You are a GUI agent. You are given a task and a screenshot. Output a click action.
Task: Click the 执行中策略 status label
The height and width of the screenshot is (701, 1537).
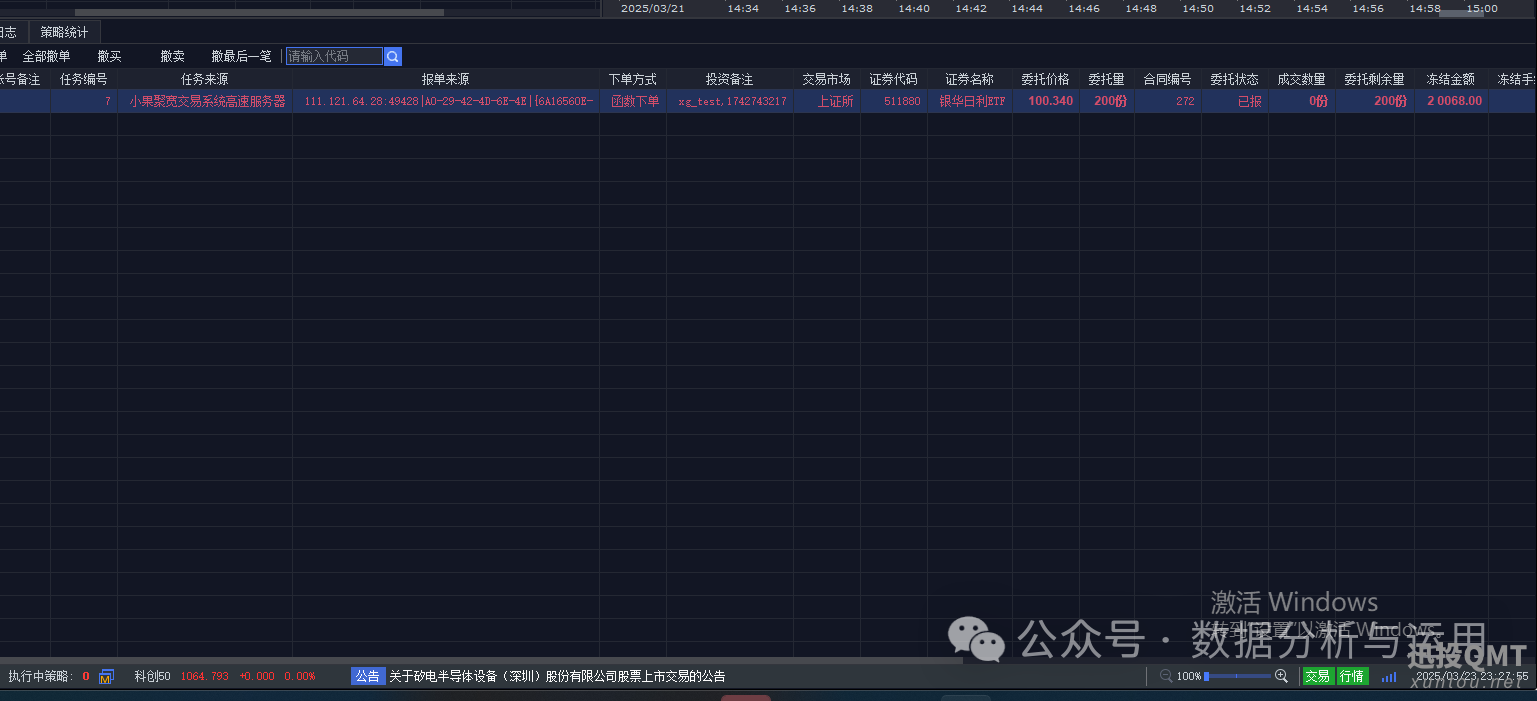click(x=41, y=677)
